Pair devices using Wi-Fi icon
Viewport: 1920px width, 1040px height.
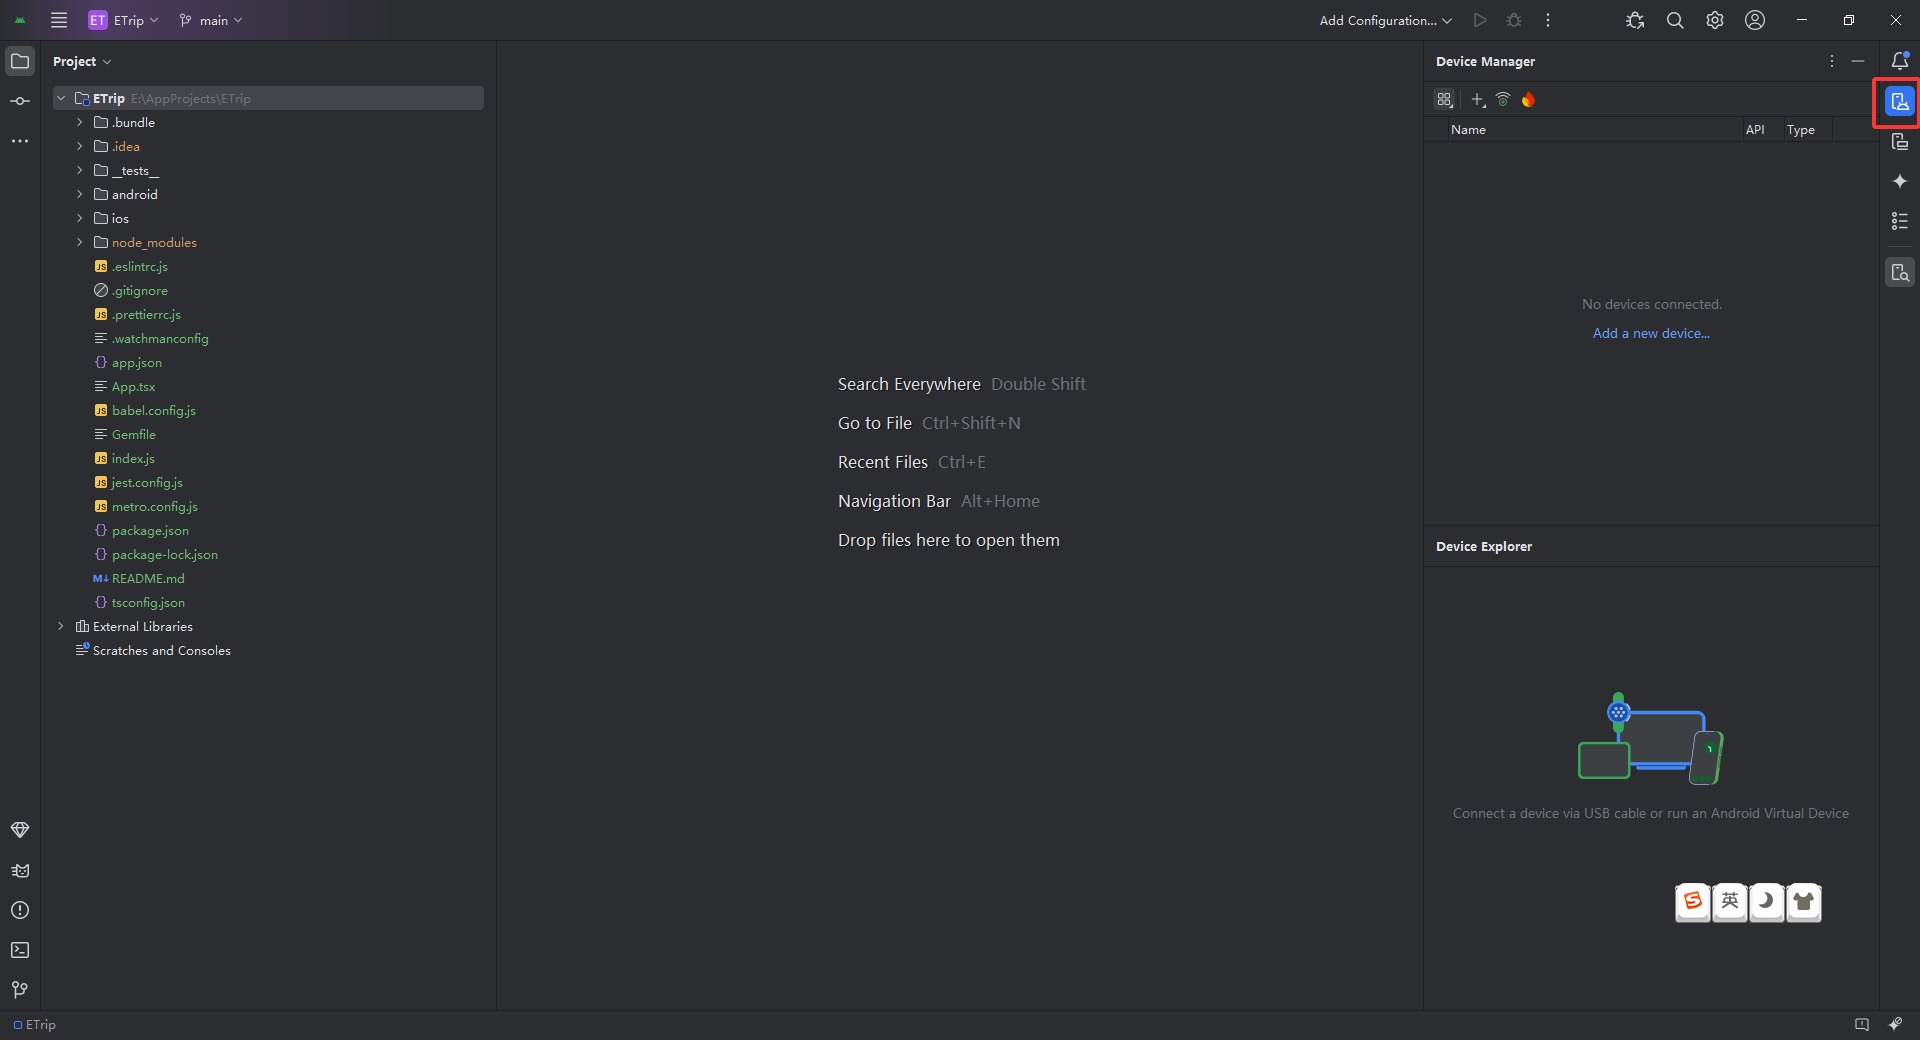[x=1503, y=99]
